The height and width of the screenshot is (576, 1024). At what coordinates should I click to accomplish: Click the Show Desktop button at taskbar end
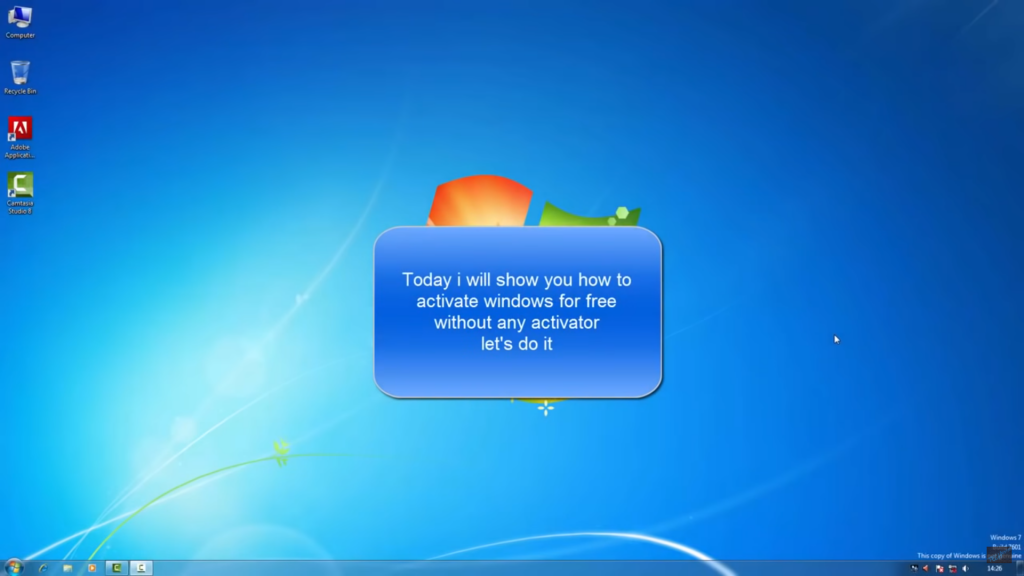pos(1020,568)
